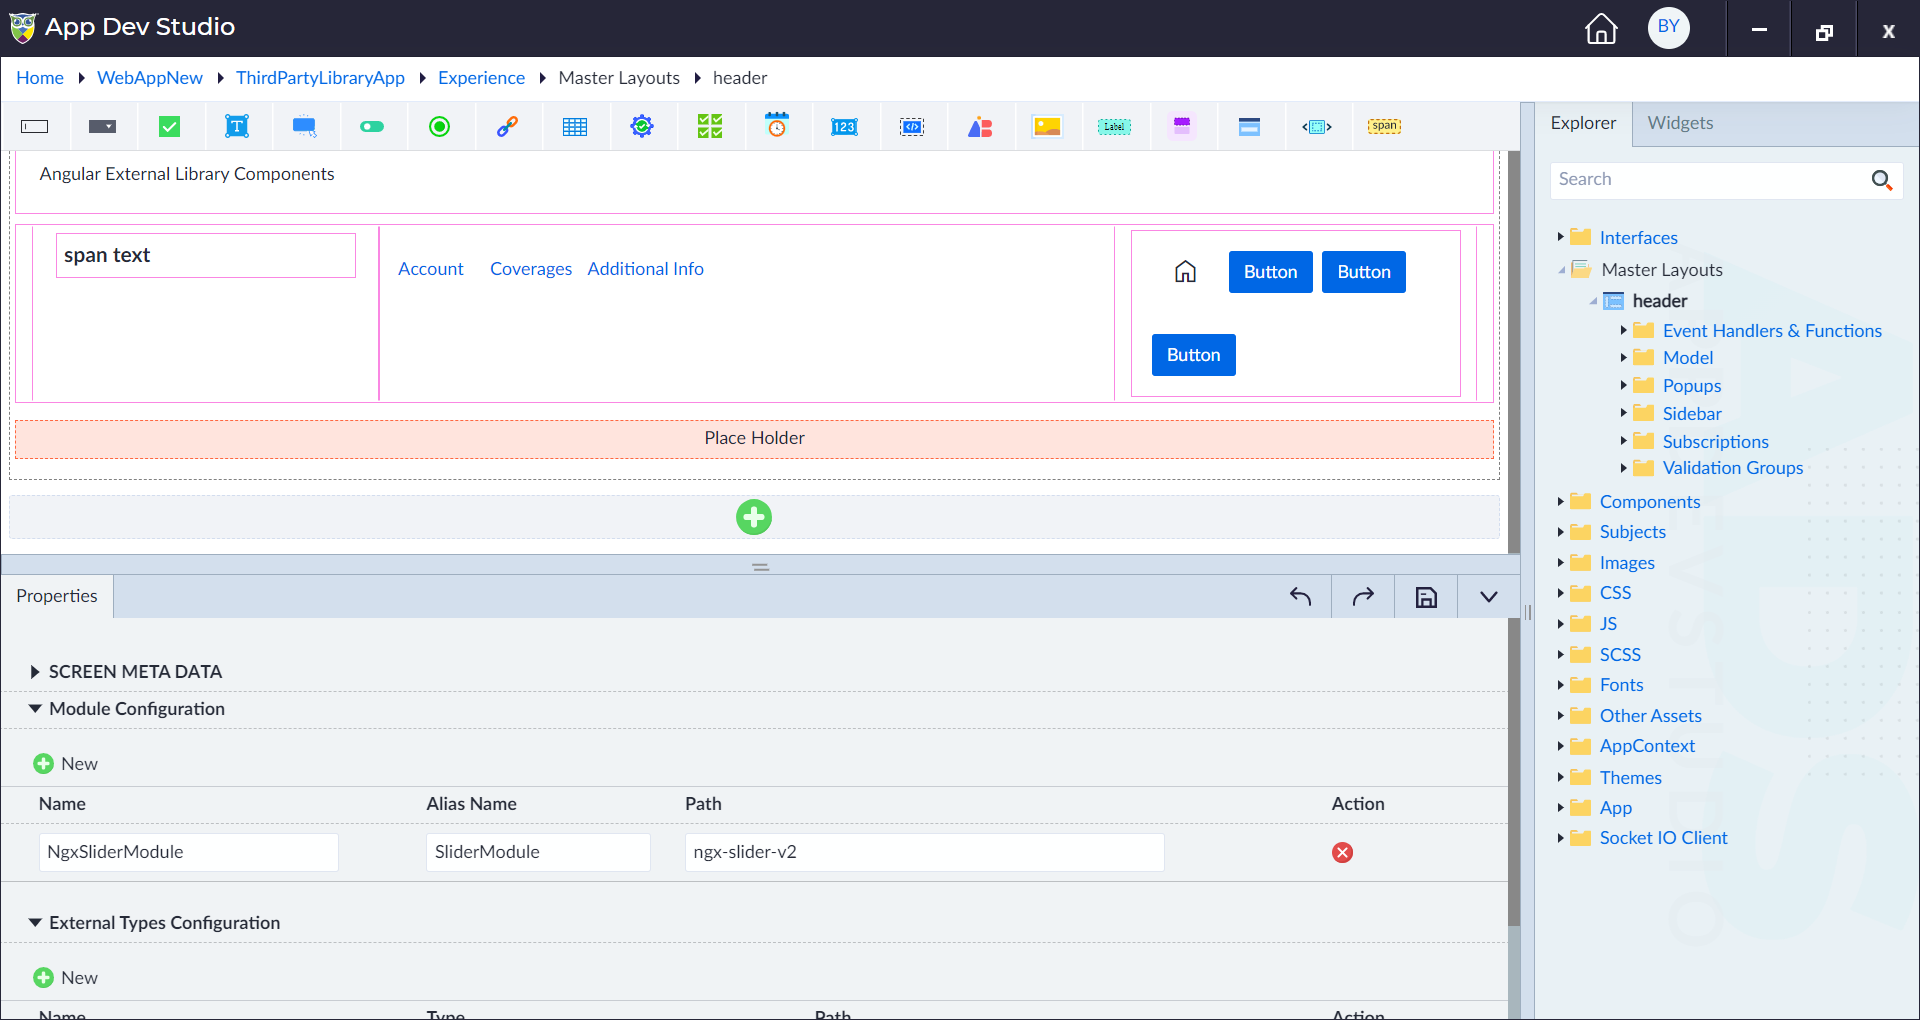Delete the NgxSliderModule row
1920x1020 pixels.
tap(1343, 852)
